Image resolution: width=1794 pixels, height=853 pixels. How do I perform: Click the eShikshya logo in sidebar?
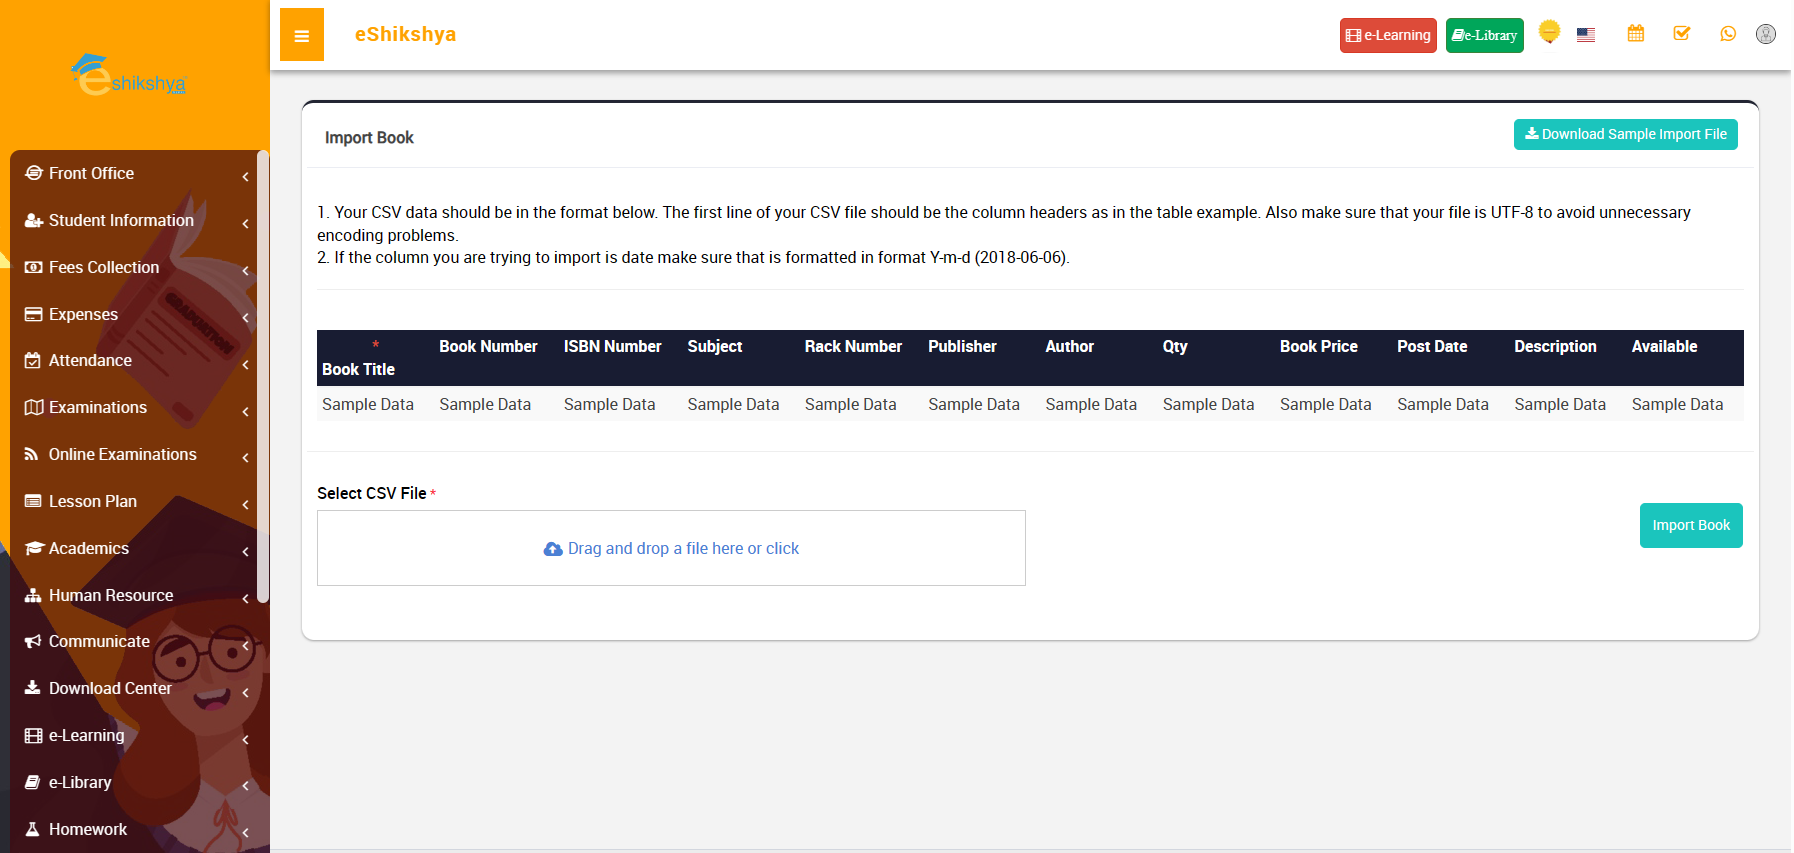click(130, 76)
